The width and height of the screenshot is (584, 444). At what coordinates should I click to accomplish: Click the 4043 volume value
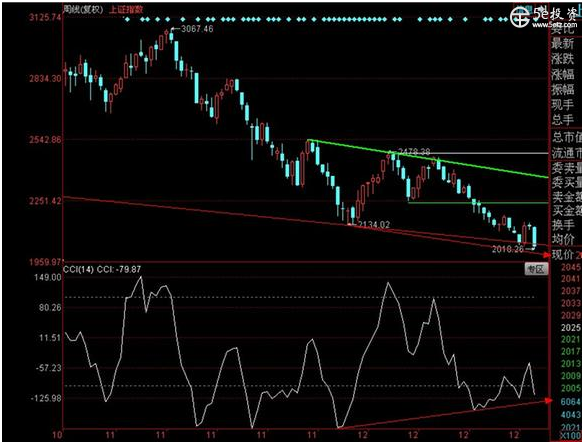(x=571, y=415)
